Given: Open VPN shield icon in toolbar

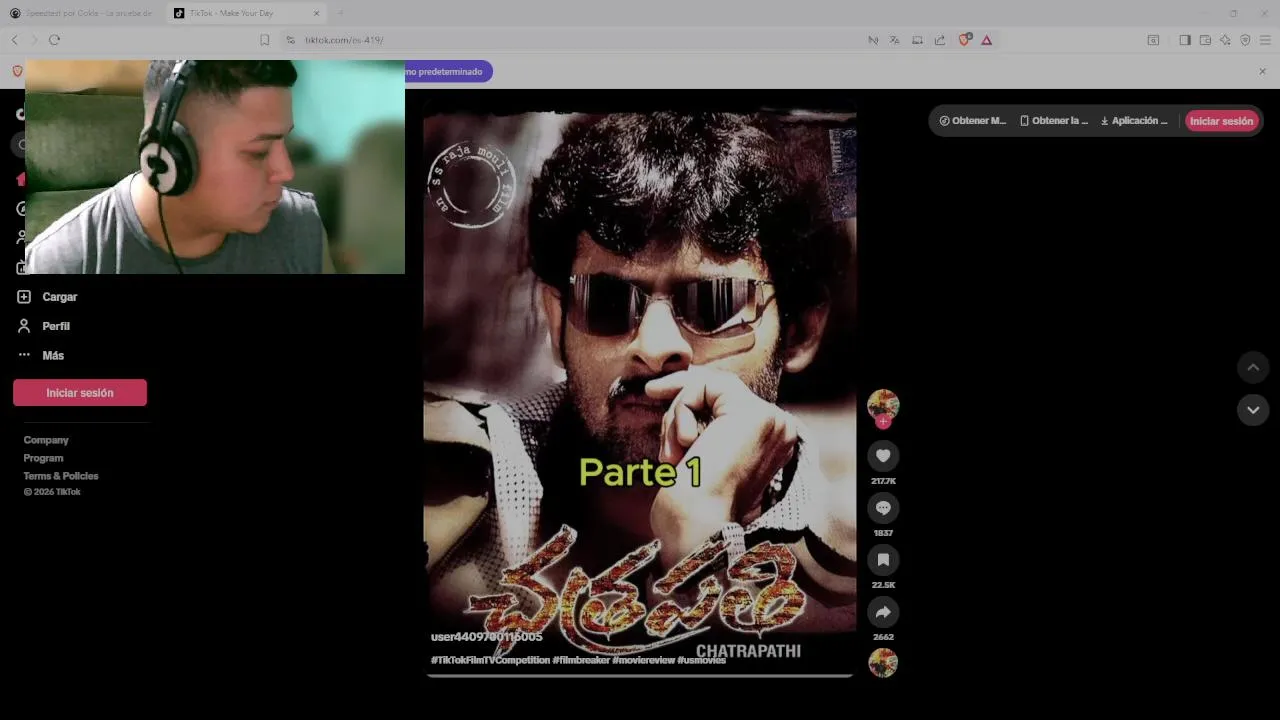Looking at the screenshot, I should (1245, 40).
